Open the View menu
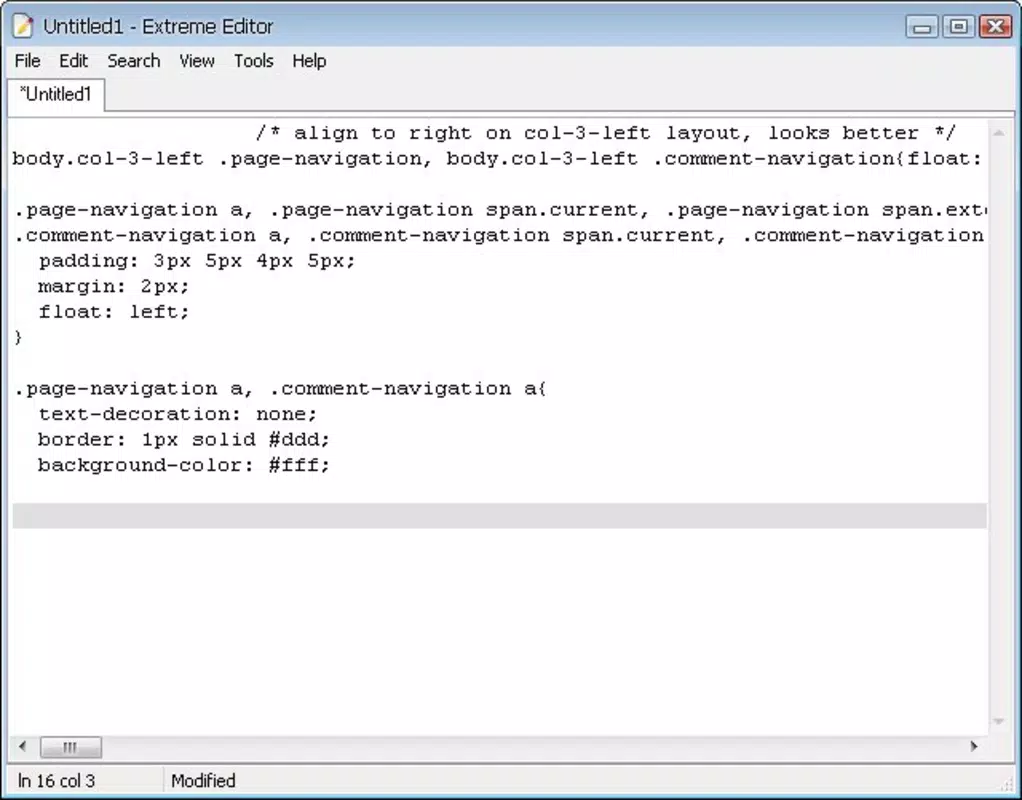The image size is (1022, 800). (197, 61)
